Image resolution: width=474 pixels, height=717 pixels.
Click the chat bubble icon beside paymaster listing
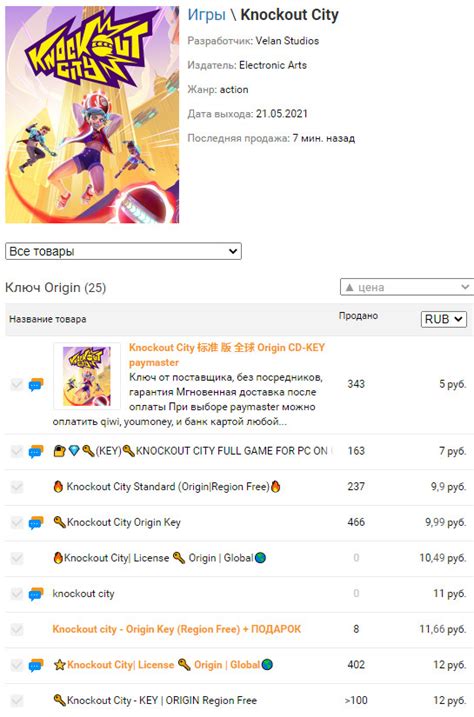tap(36, 385)
